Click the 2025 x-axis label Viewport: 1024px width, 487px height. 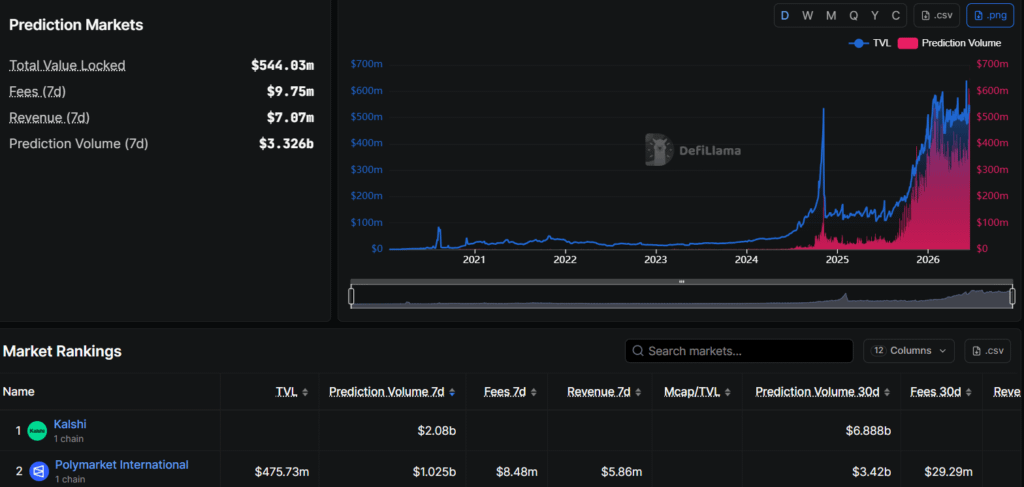coord(837,260)
